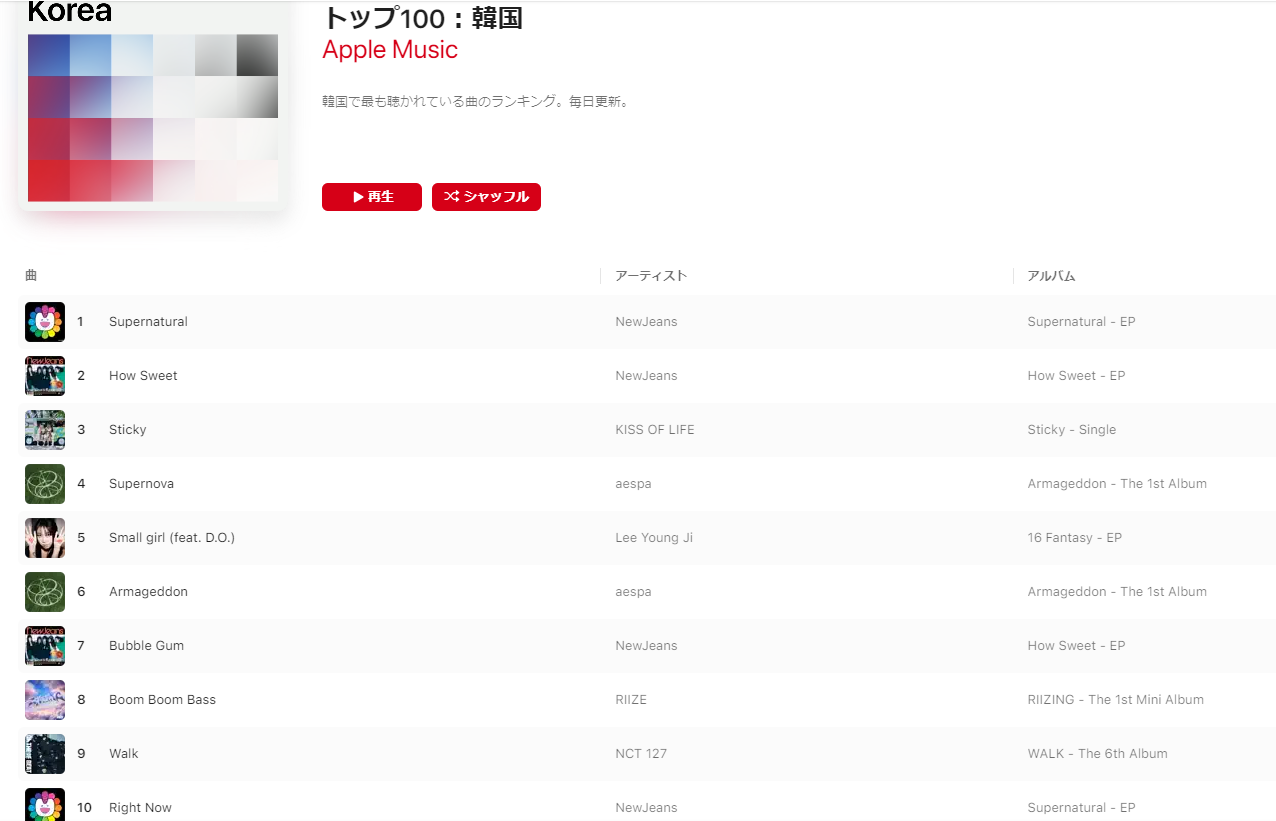Click the RIIZE artist name

pos(631,700)
